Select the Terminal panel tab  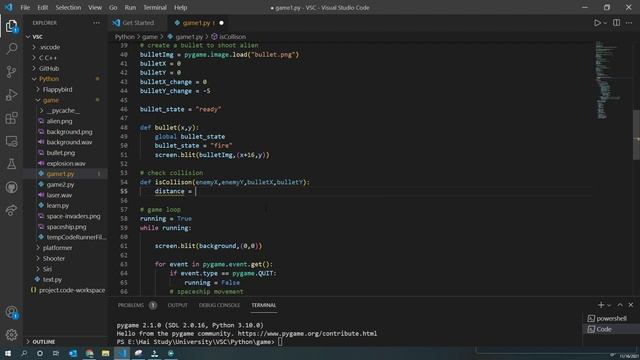(264, 305)
